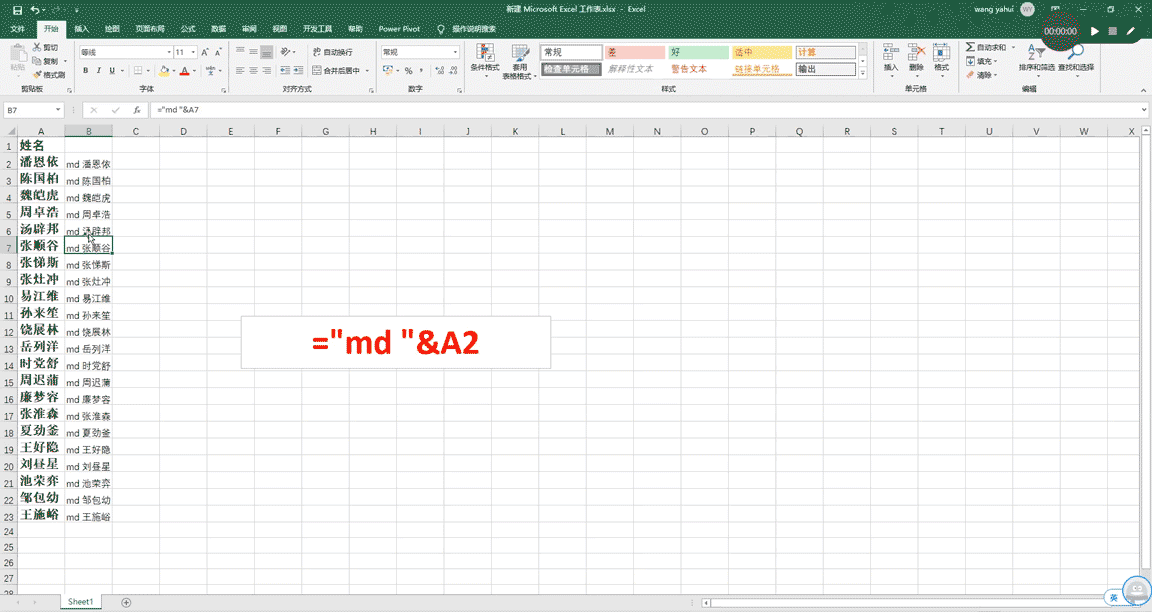Switch to the Data (数据) tab
This screenshot has width=1152, height=612.
(x=219, y=29)
